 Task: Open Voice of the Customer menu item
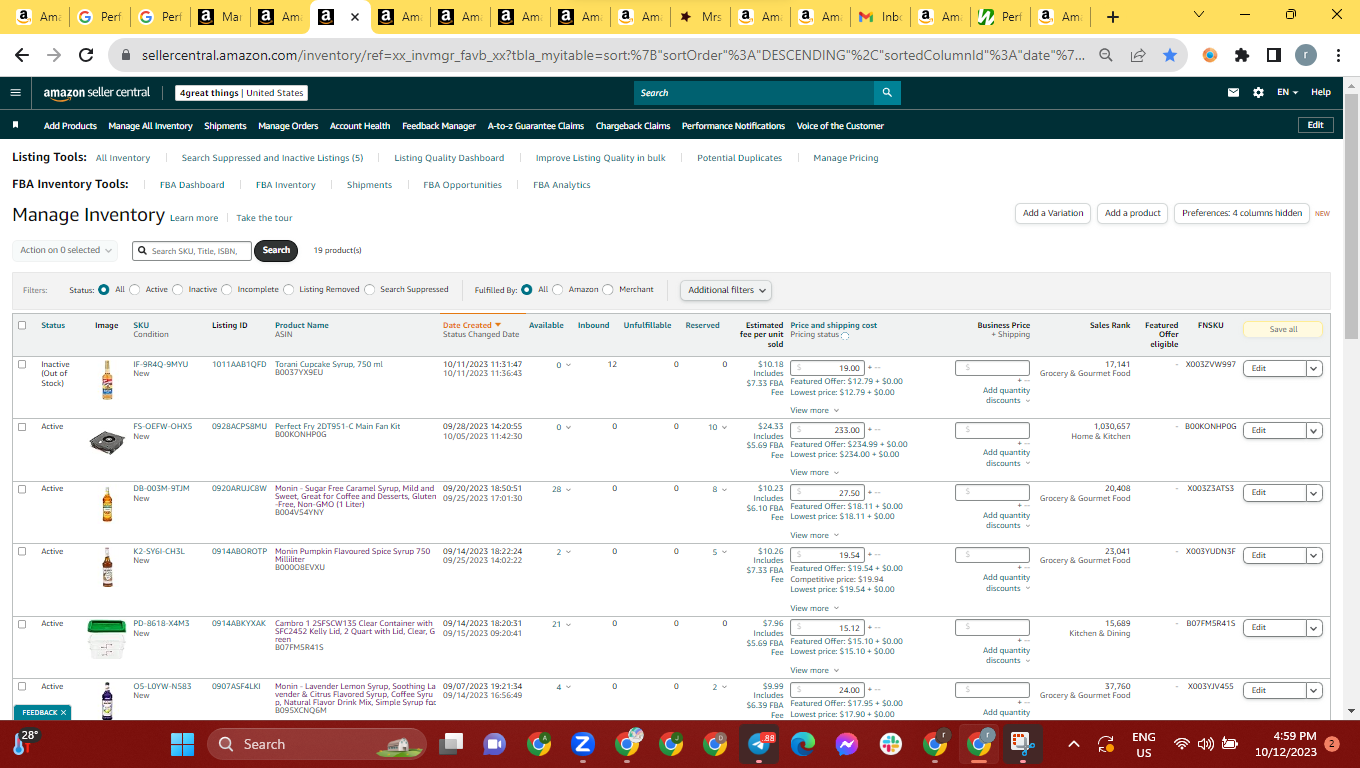840,126
